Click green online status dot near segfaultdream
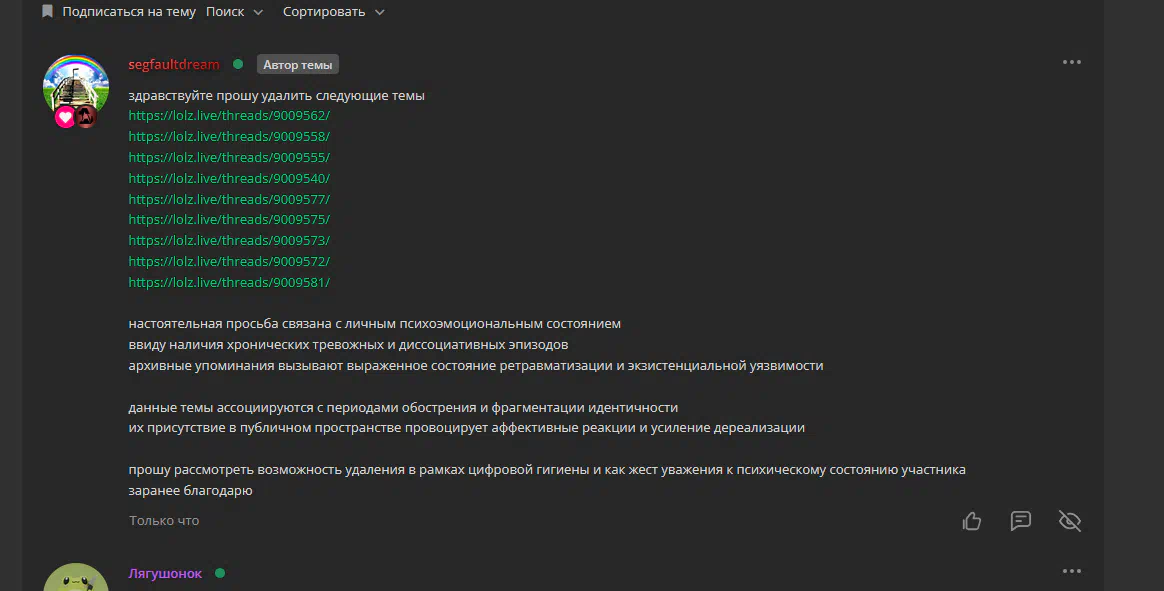Image resolution: width=1164 pixels, height=591 pixels. point(238,64)
